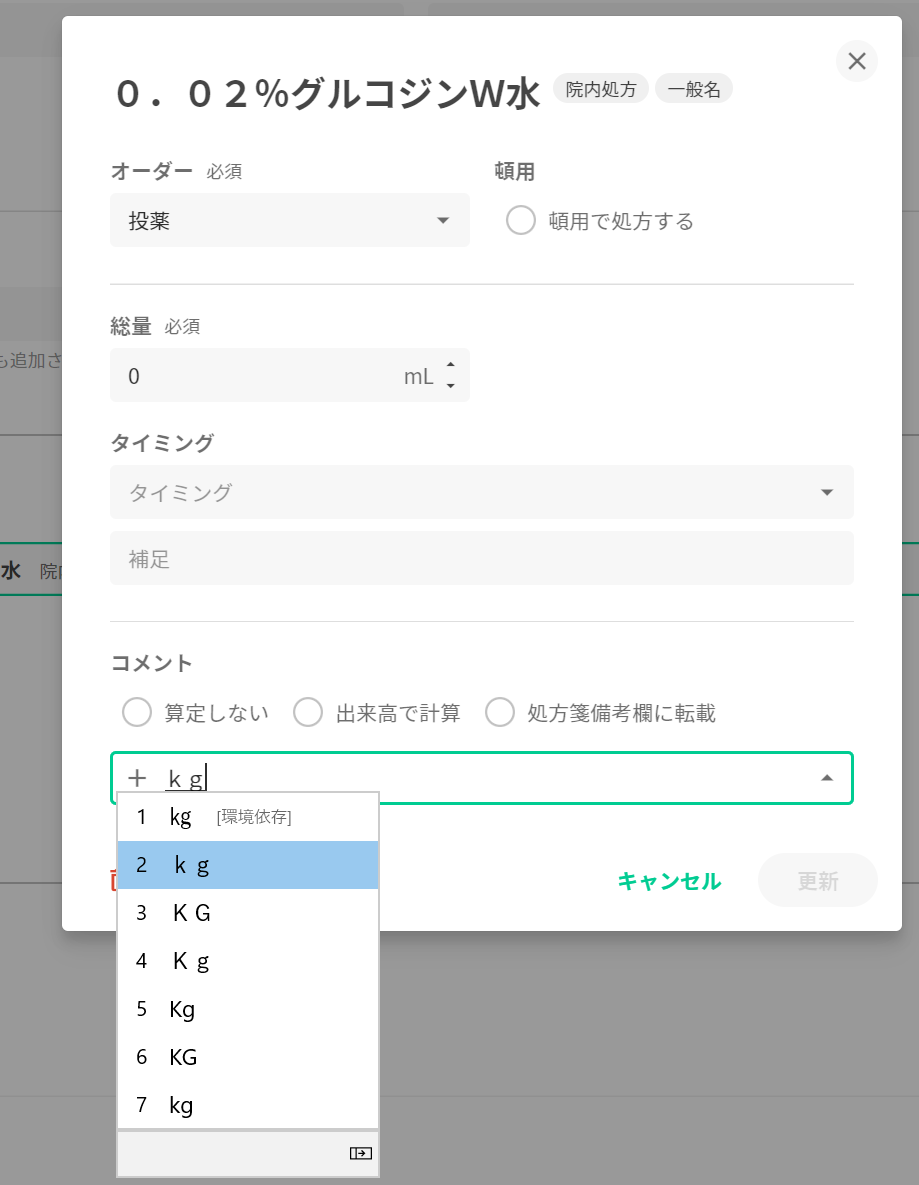Decrease total amount with the down arrow
The width and height of the screenshot is (919, 1185).
[x=450, y=386]
